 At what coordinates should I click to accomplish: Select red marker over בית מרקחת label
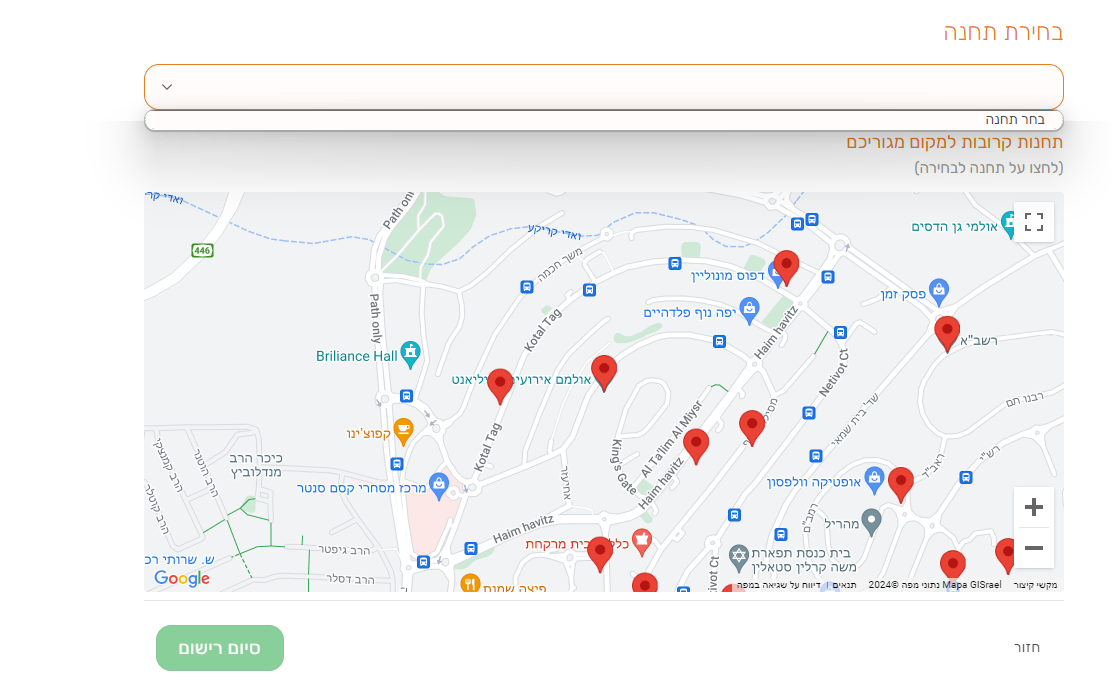(x=600, y=554)
